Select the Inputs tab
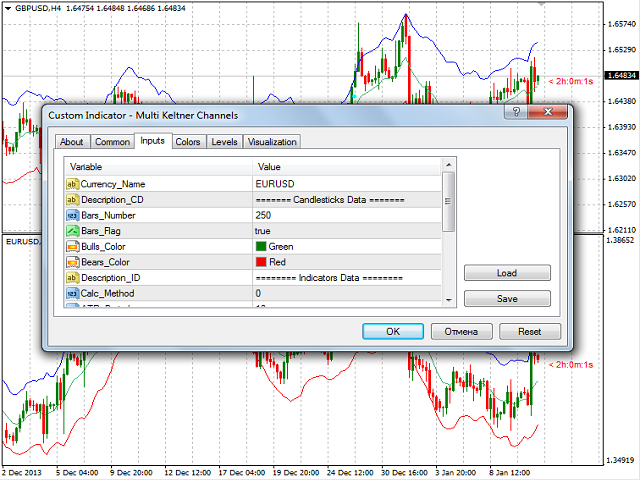This screenshot has width=640, height=480. pyautogui.click(x=153, y=140)
